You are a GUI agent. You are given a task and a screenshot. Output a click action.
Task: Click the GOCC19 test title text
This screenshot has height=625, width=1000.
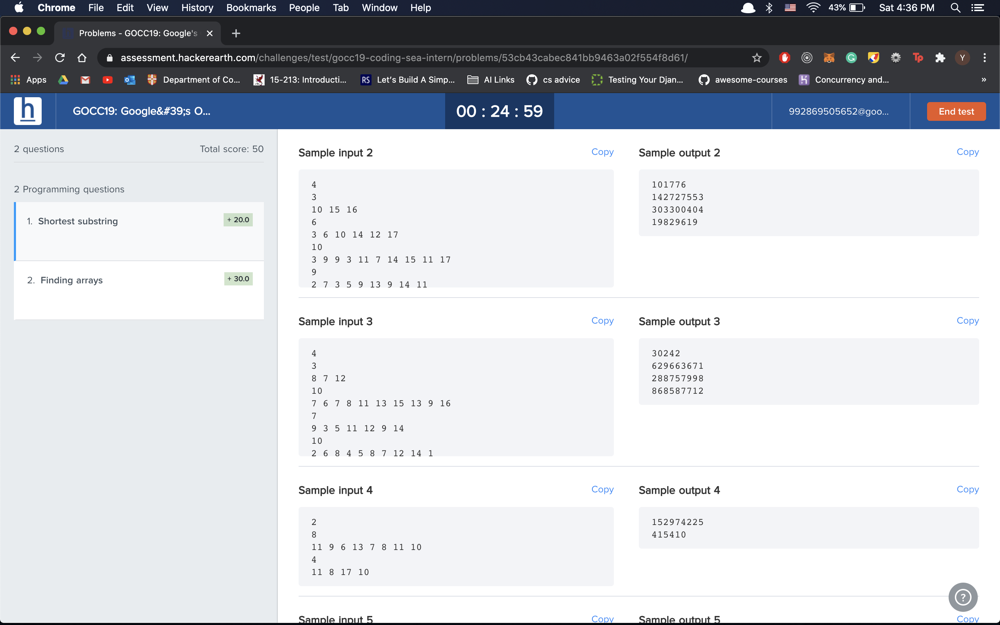pyautogui.click(x=142, y=111)
